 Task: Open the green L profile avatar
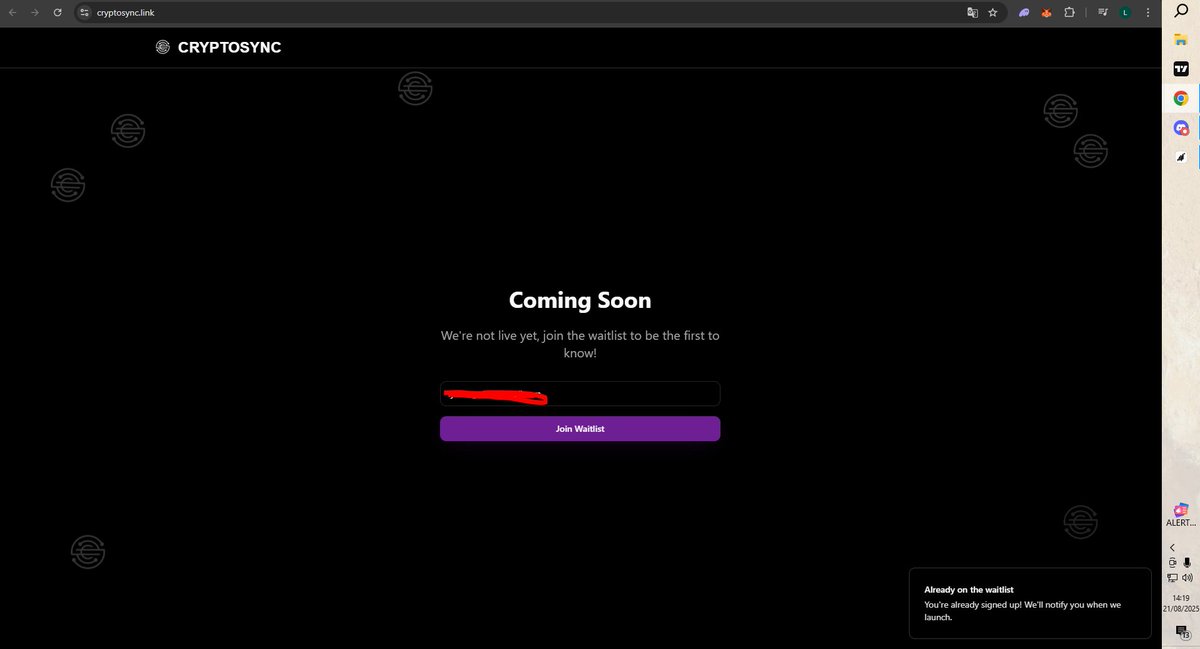1126,13
